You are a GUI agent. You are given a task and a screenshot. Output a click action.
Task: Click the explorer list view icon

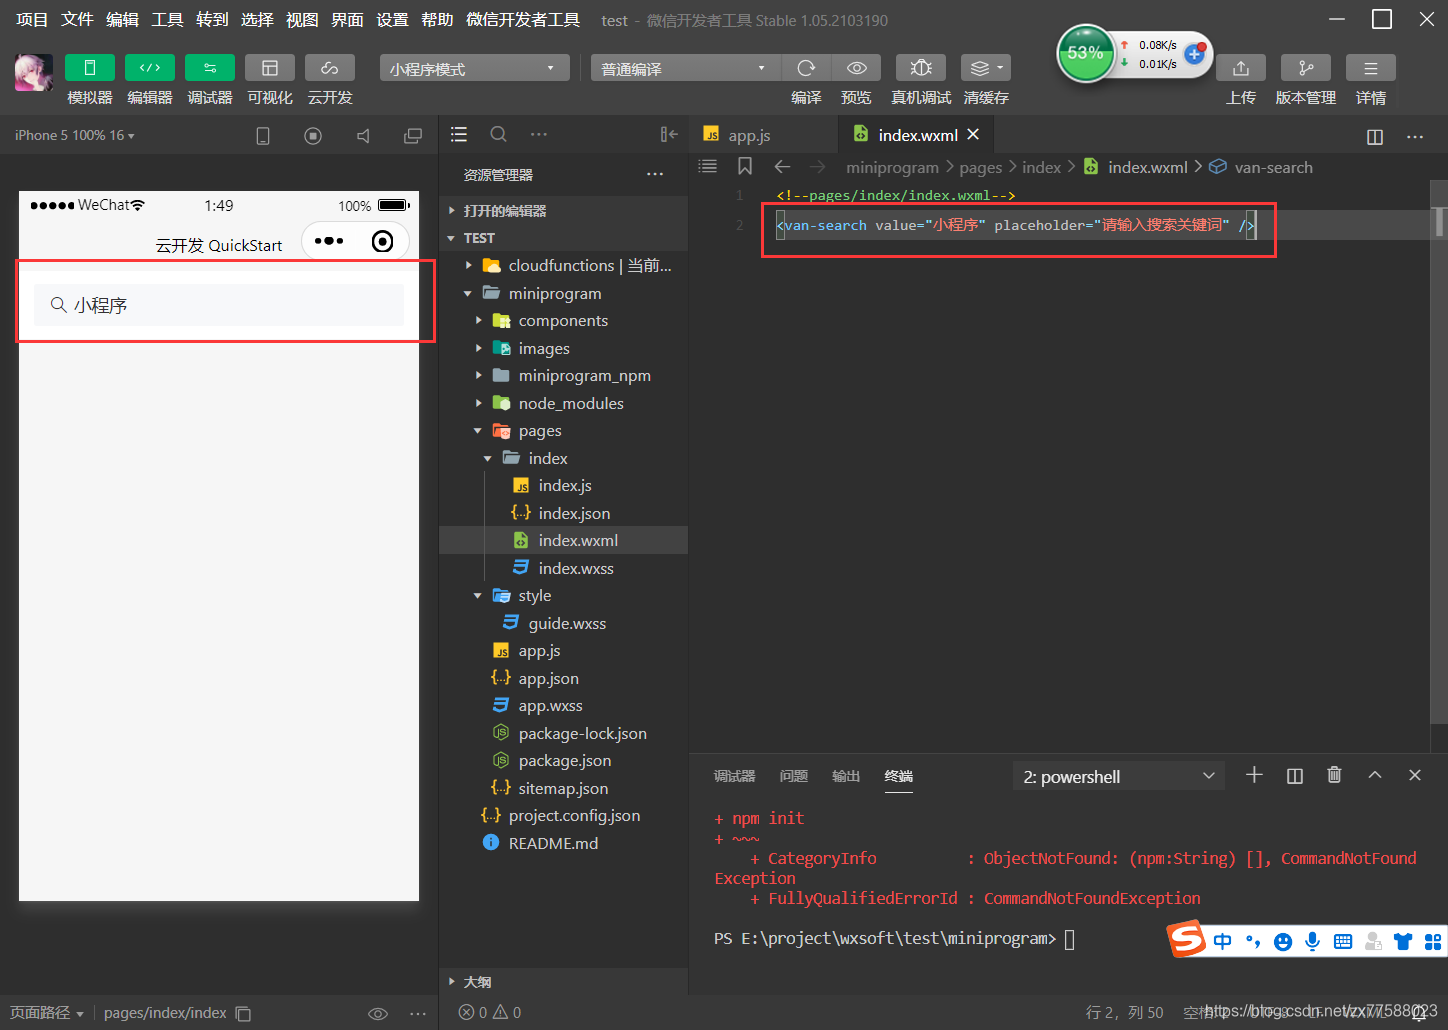click(459, 134)
